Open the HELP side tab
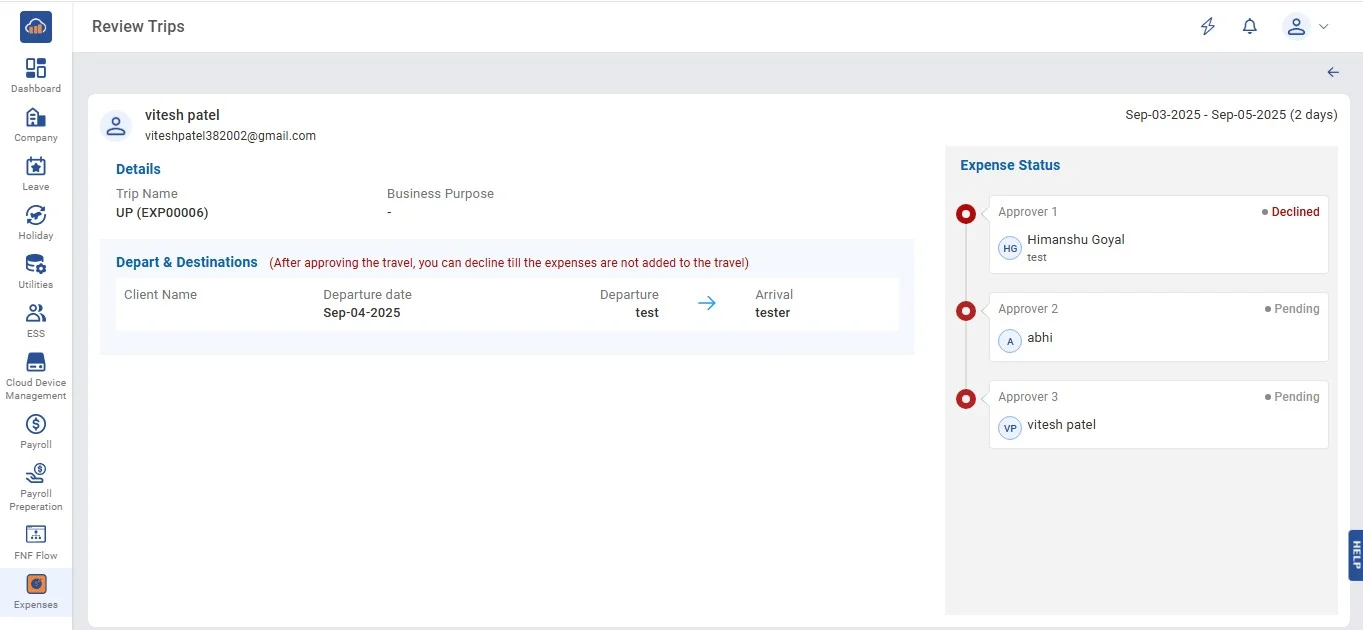Image resolution: width=1363 pixels, height=630 pixels. click(x=1355, y=555)
